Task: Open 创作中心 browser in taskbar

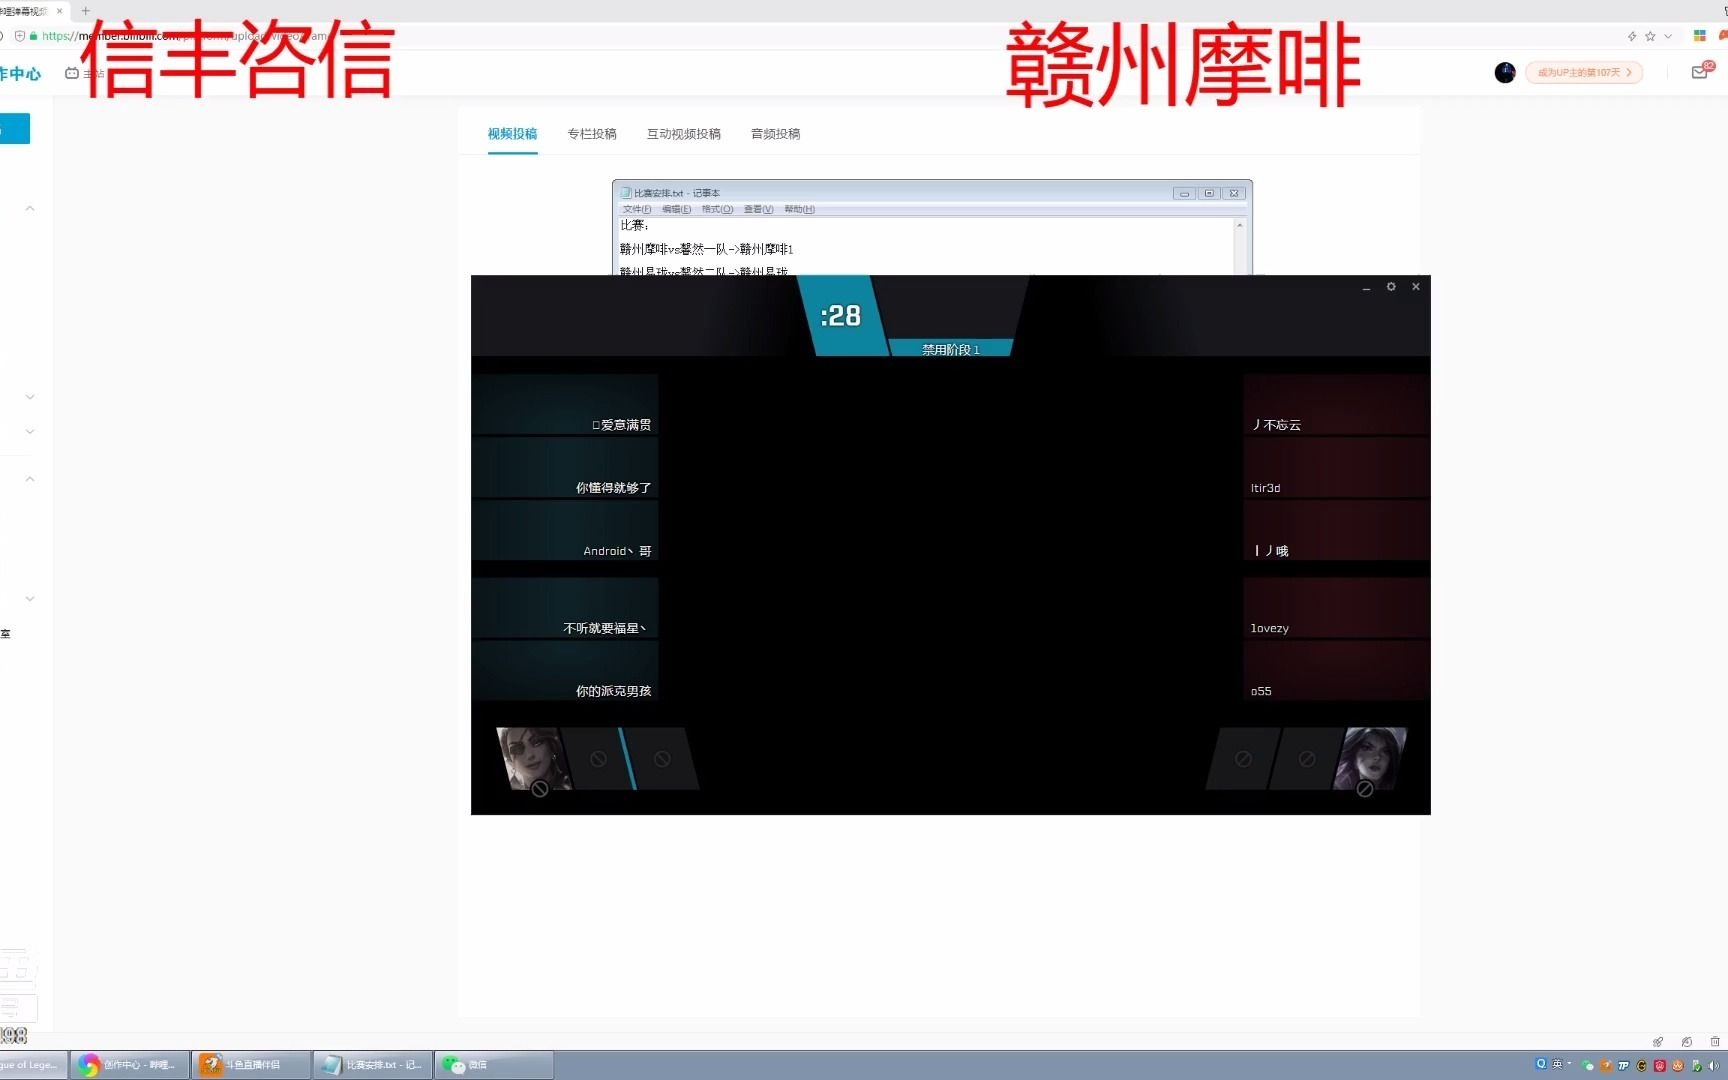Action: coord(130,1065)
